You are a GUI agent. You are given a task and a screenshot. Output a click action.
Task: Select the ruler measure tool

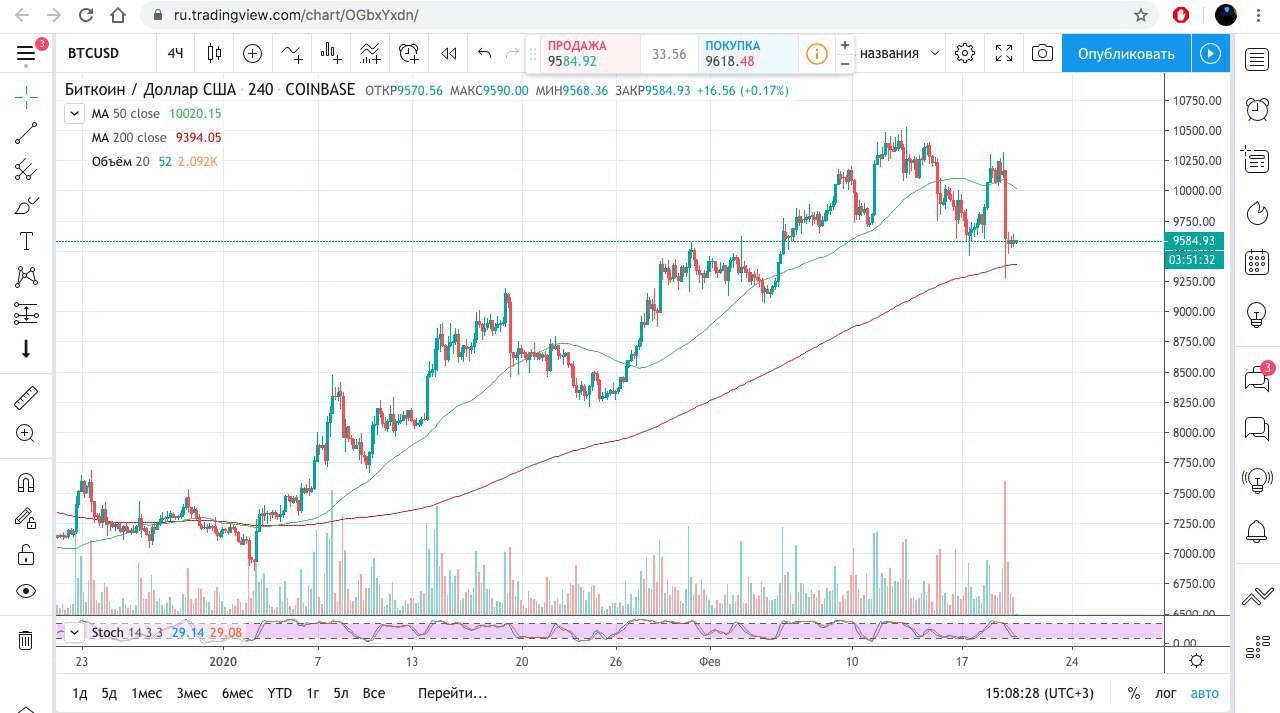click(x=26, y=398)
